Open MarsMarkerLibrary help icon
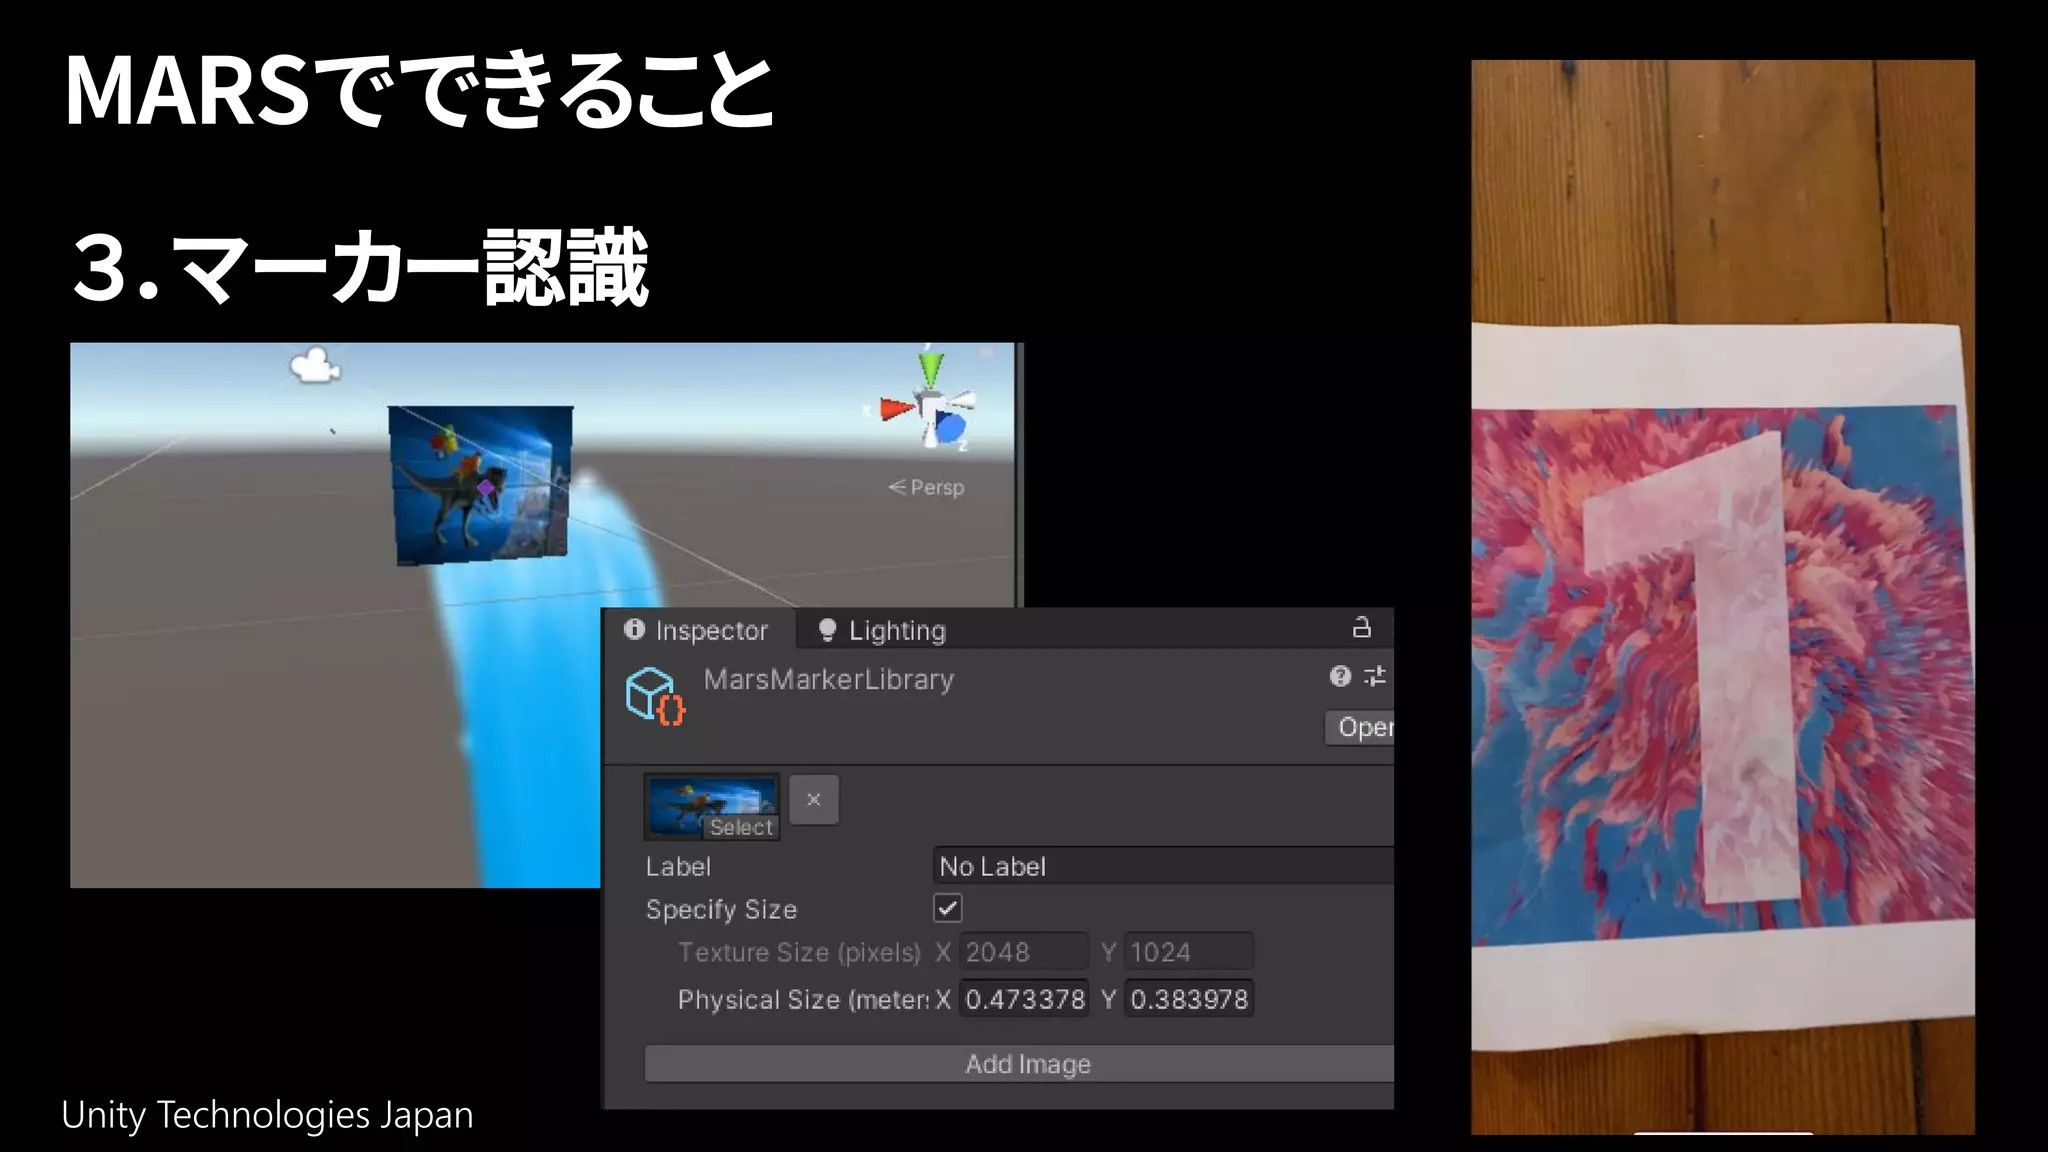 [1340, 676]
